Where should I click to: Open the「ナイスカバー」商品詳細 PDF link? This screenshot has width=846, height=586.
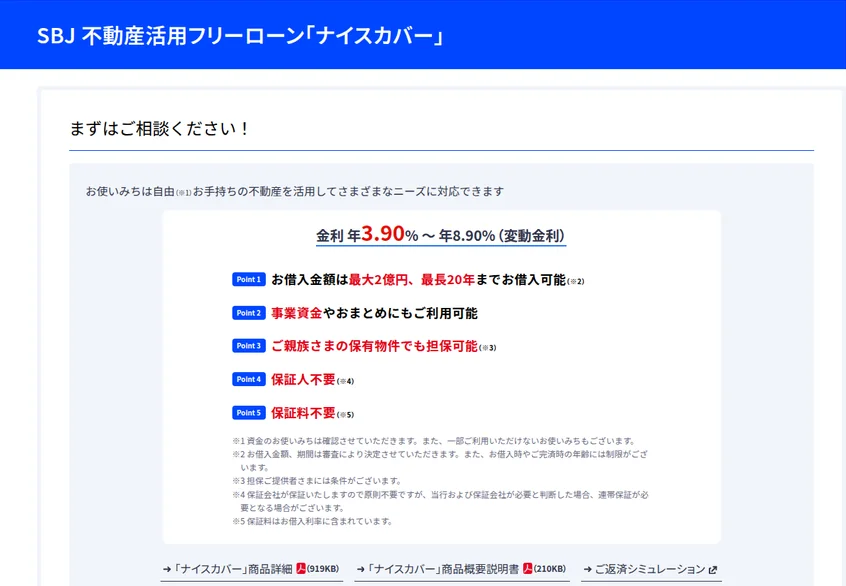pos(251,569)
